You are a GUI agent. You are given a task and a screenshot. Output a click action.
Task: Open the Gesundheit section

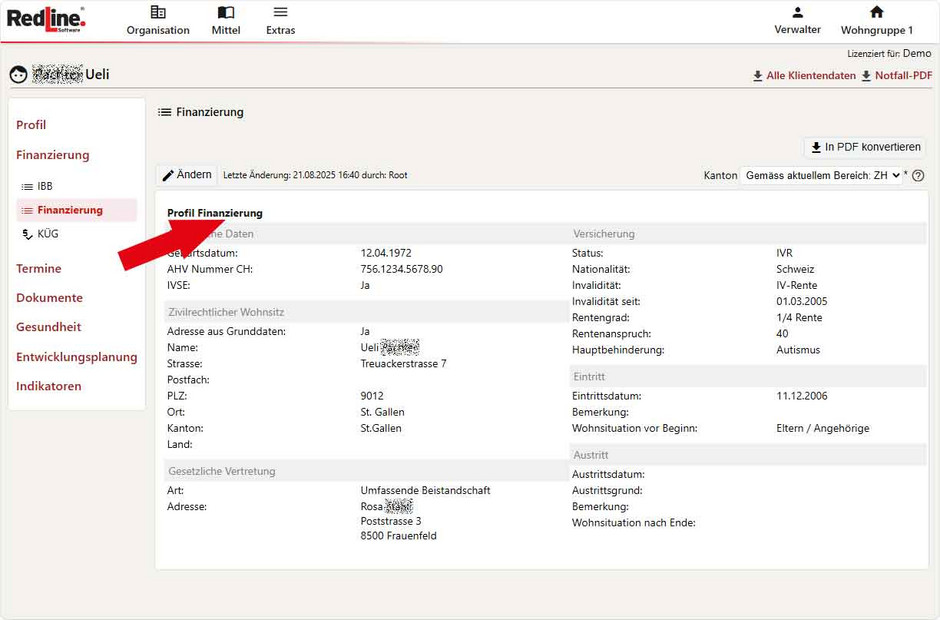[48, 327]
